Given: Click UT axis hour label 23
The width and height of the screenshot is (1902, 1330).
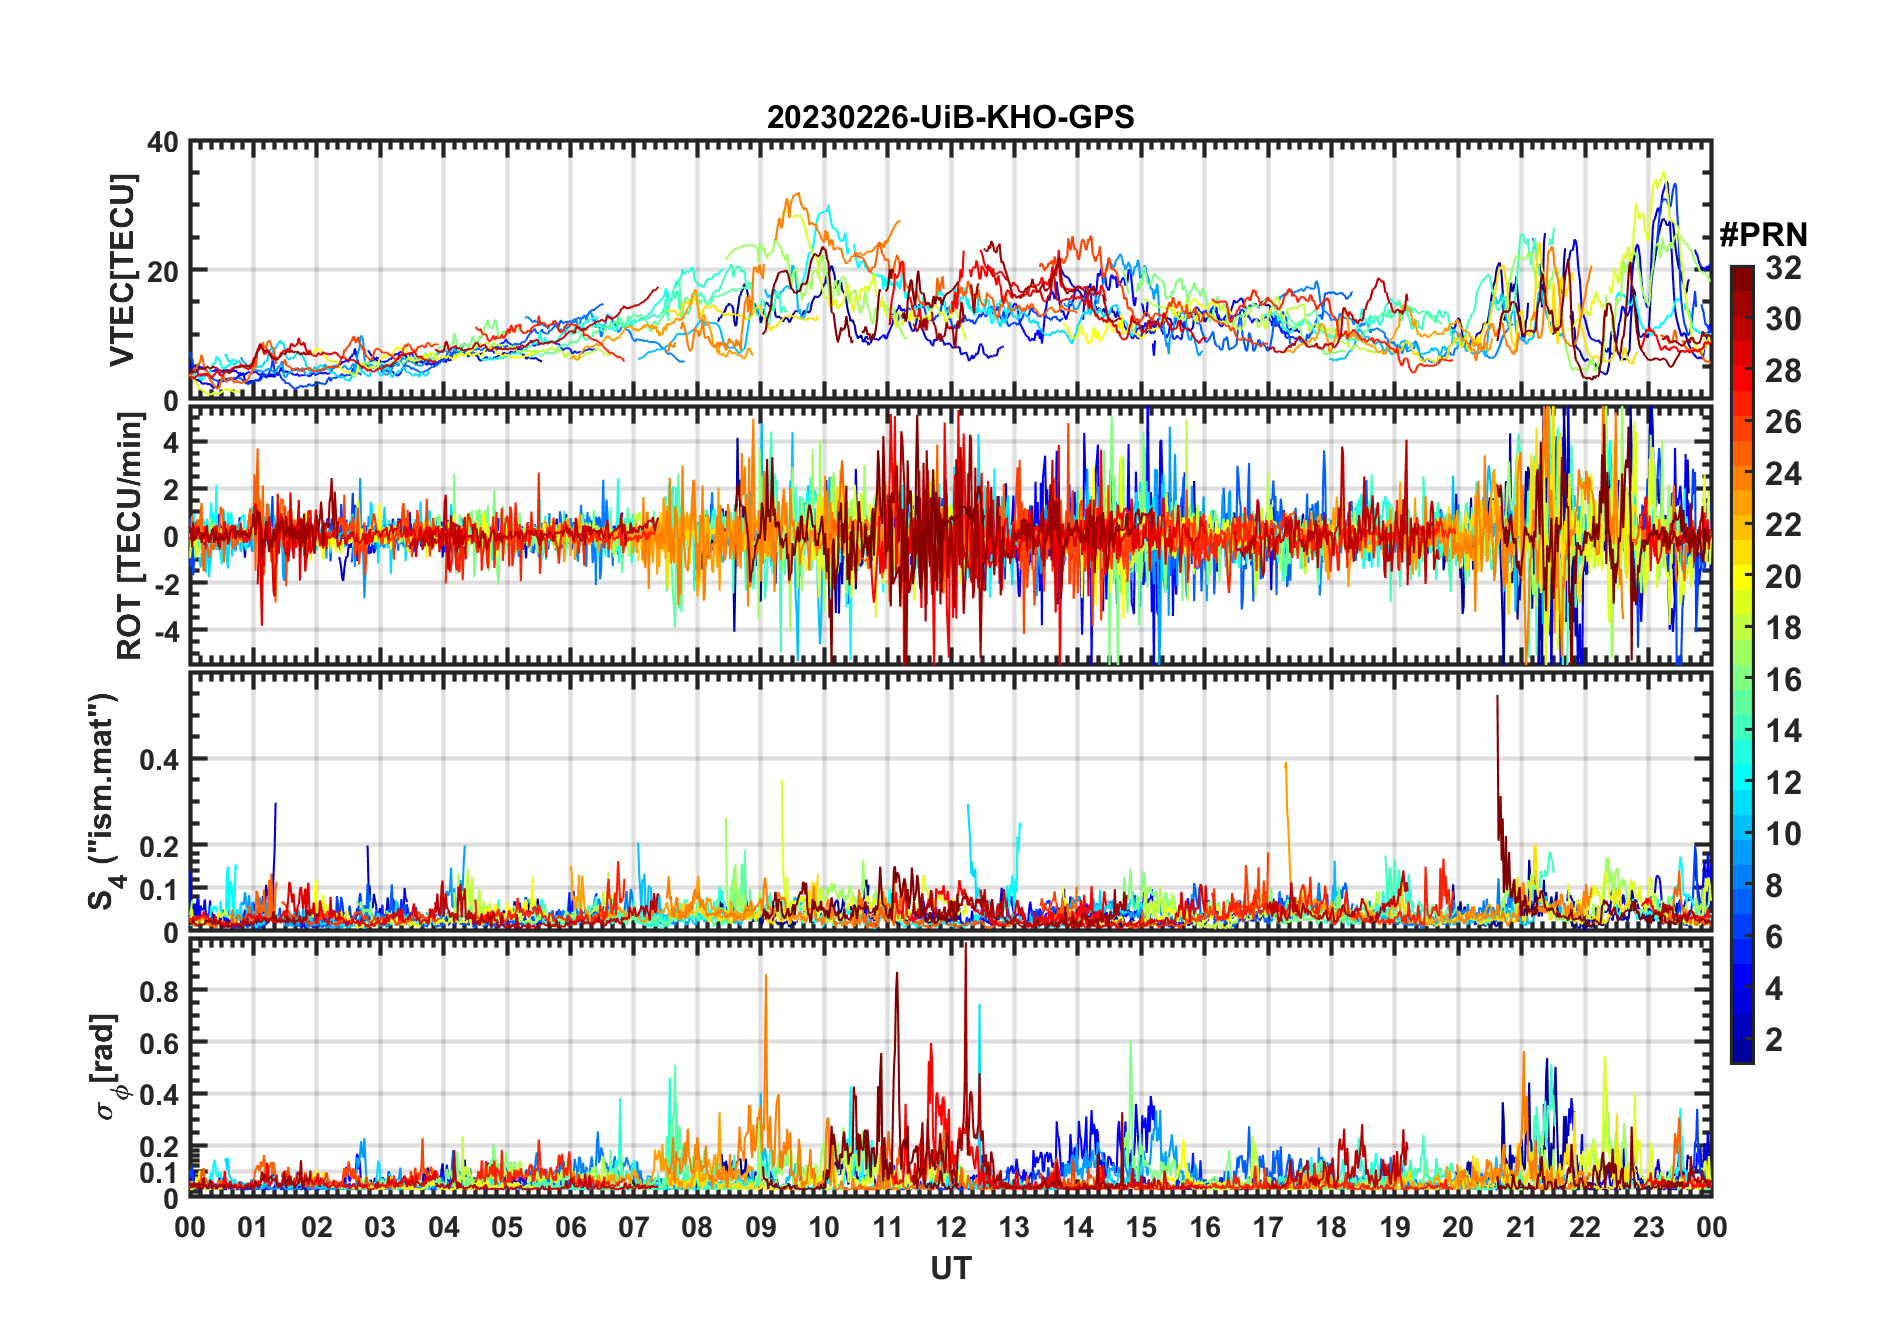Looking at the screenshot, I should [x=1649, y=1227].
